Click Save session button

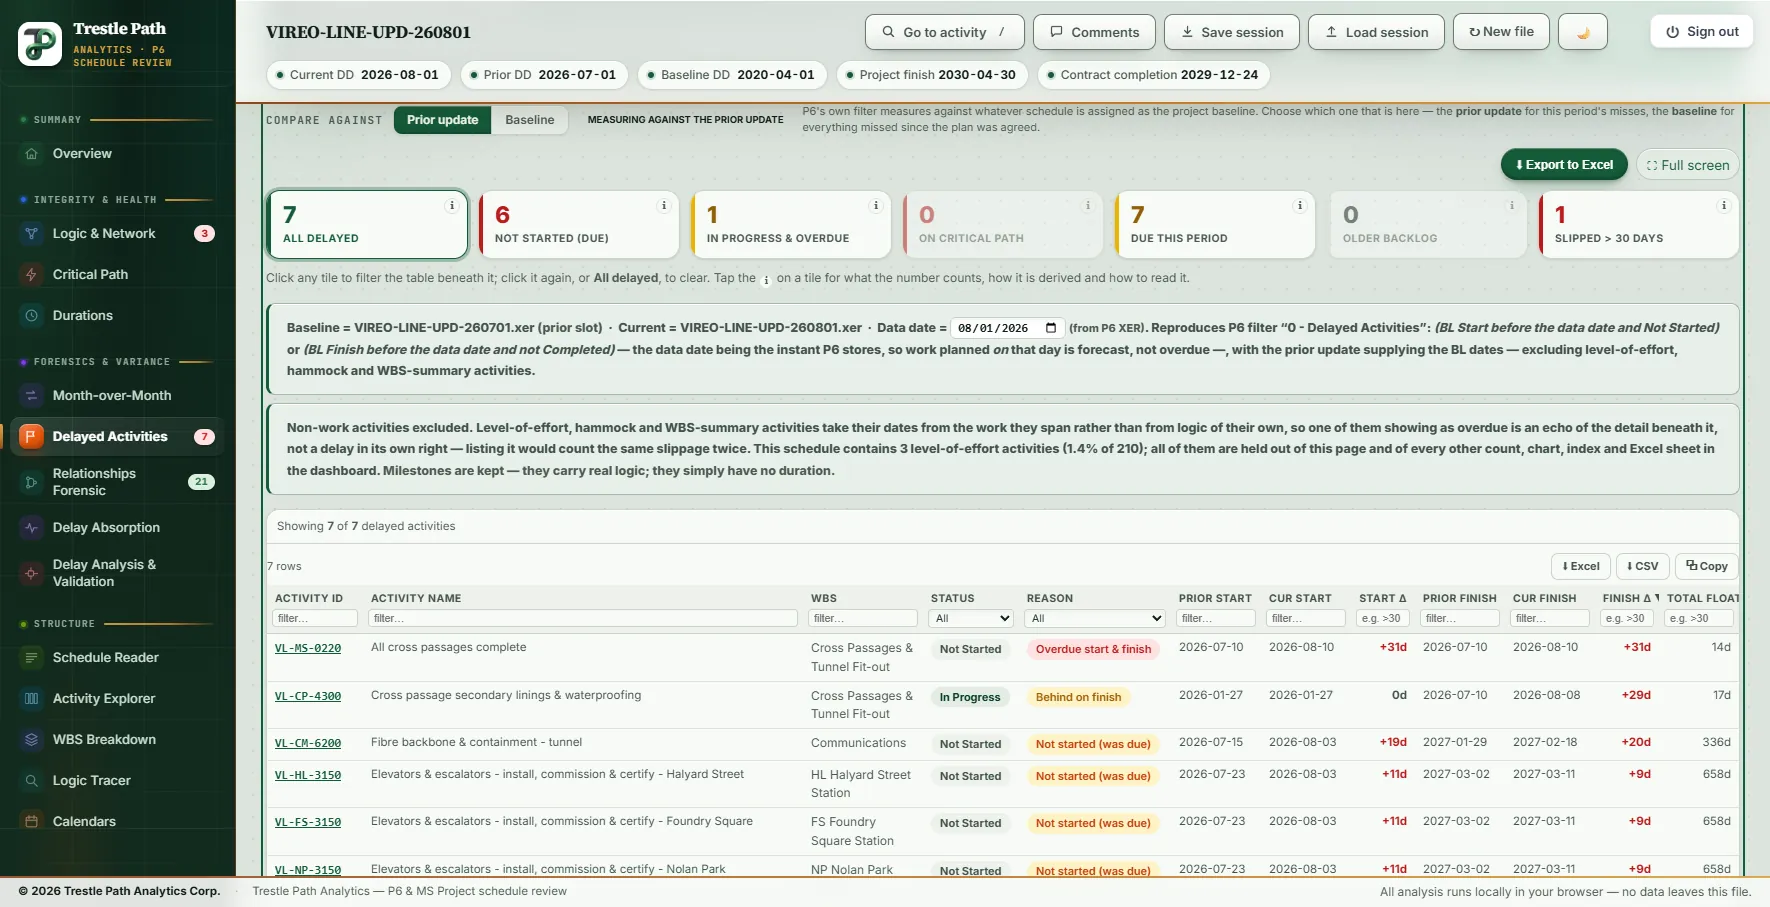point(1232,32)
